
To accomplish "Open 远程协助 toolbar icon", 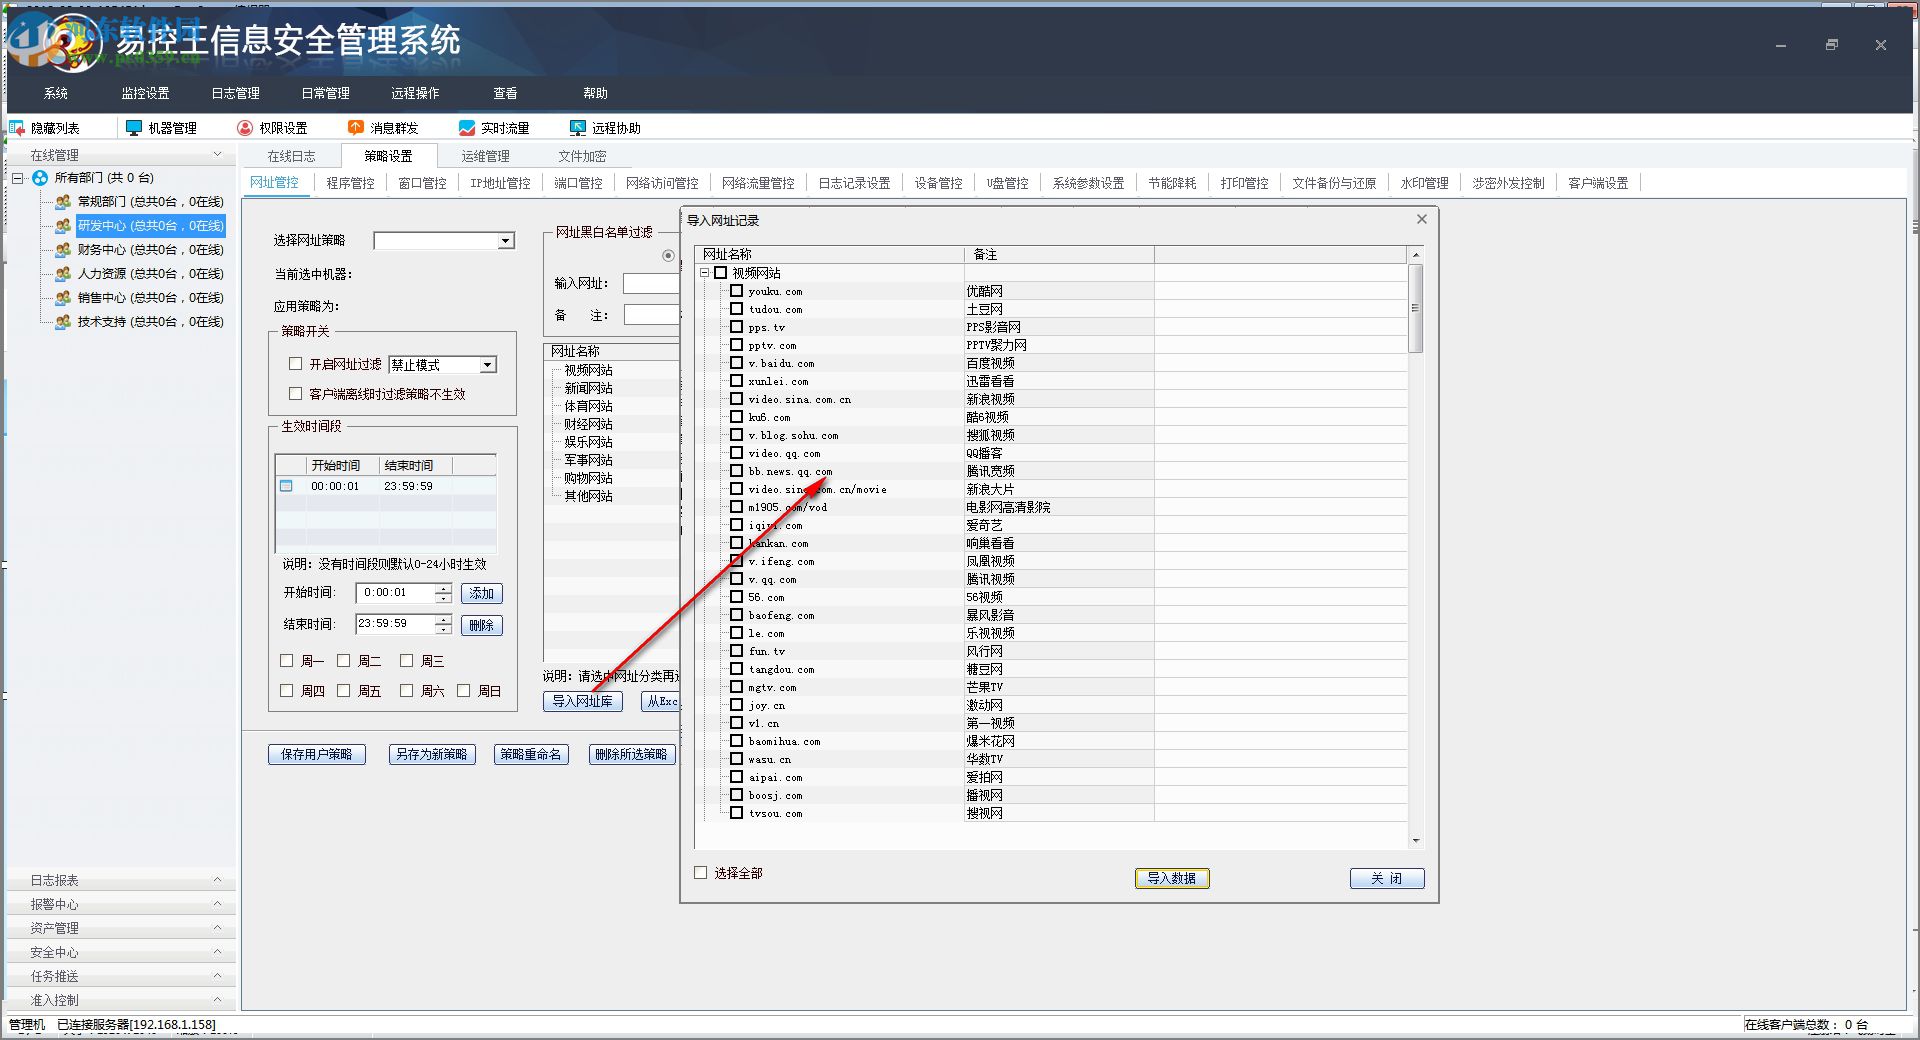I will (x=577, y=128).
